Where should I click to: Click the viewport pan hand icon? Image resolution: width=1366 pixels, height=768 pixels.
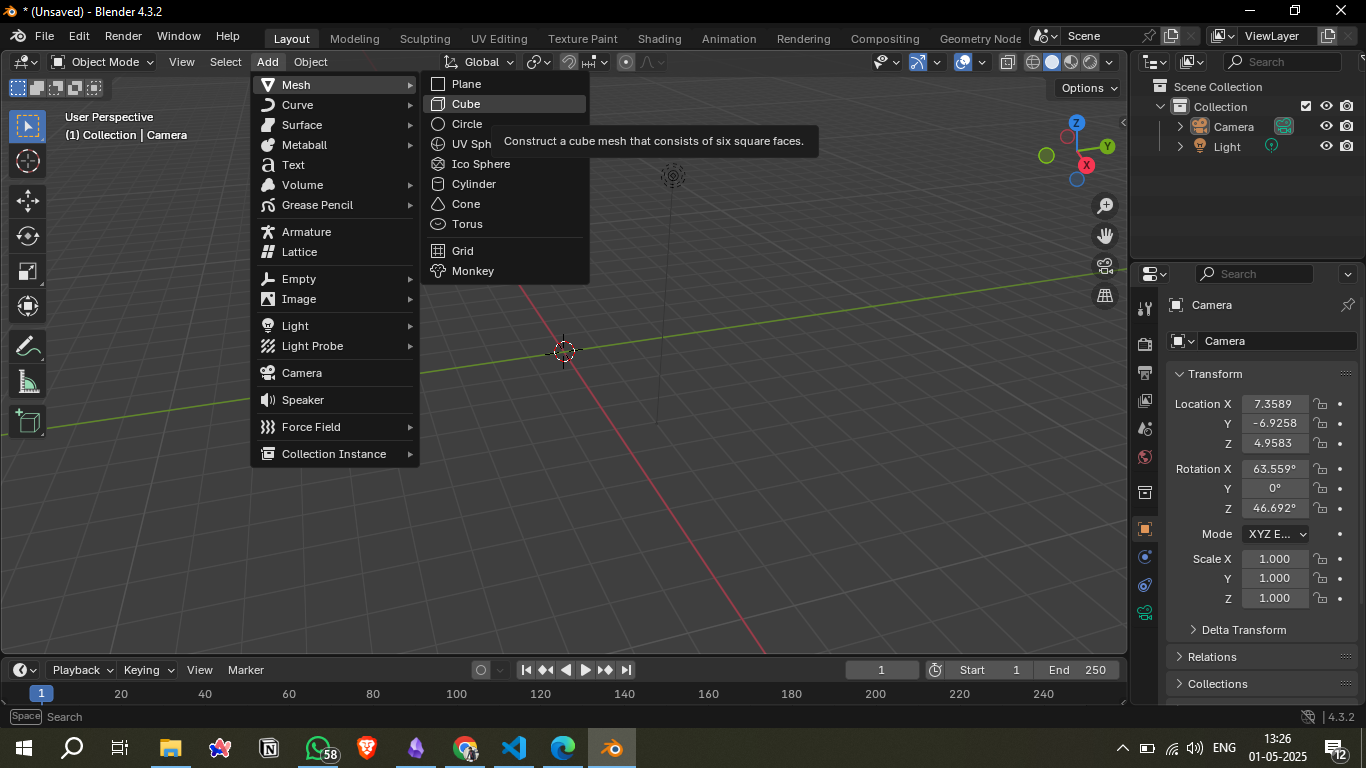click(x=1105, y=236)
